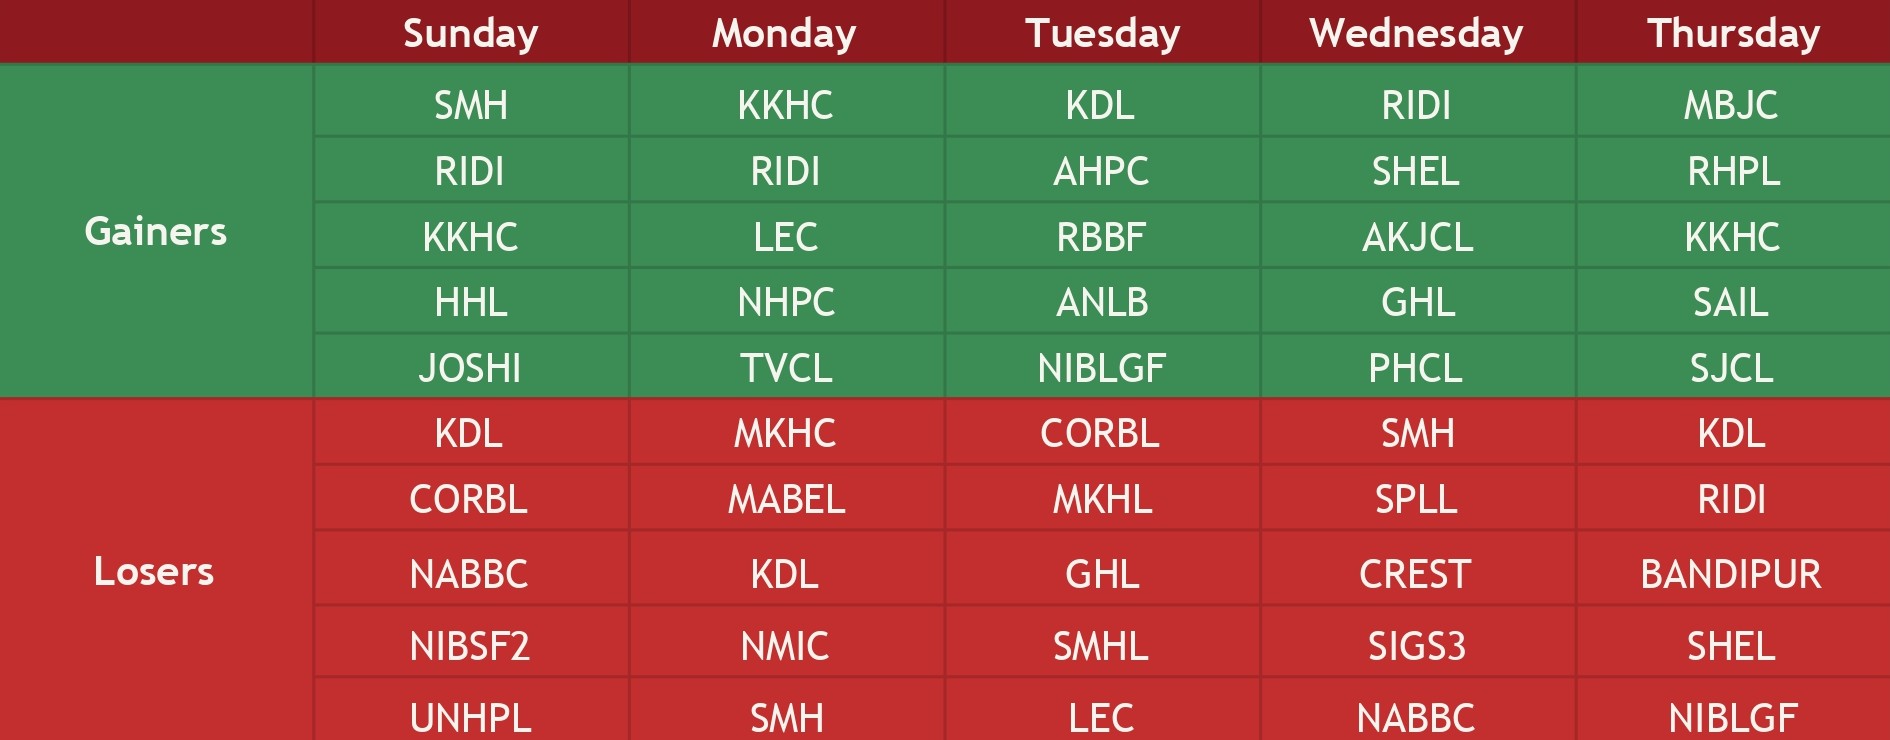Click NHPC cell under Monday
This screenshot has width=1890, height=740.
click(786, 302)
